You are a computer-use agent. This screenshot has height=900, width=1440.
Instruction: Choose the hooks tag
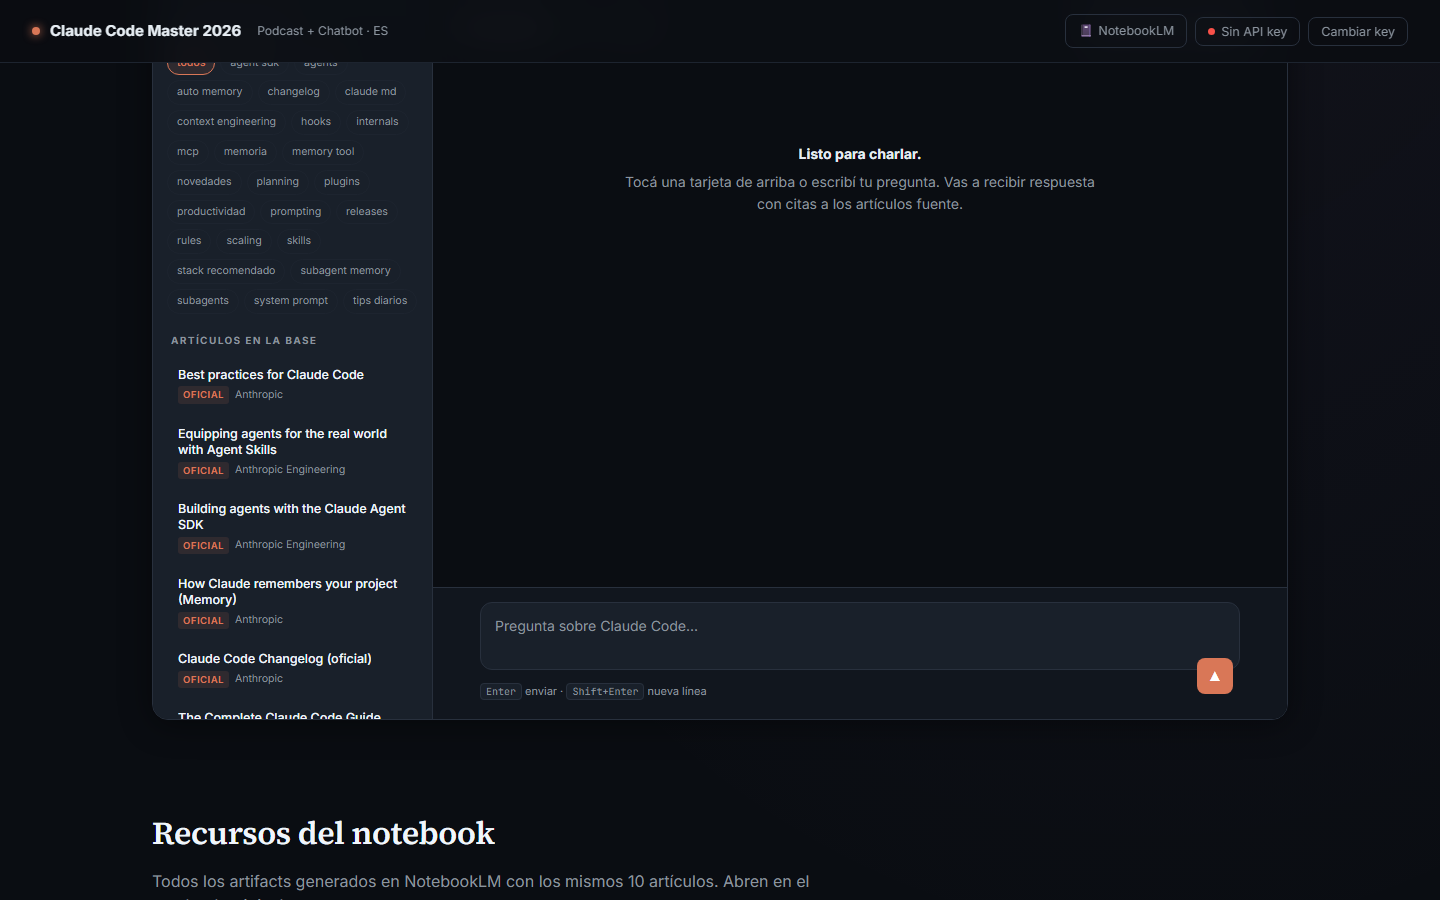click(316, 121)
